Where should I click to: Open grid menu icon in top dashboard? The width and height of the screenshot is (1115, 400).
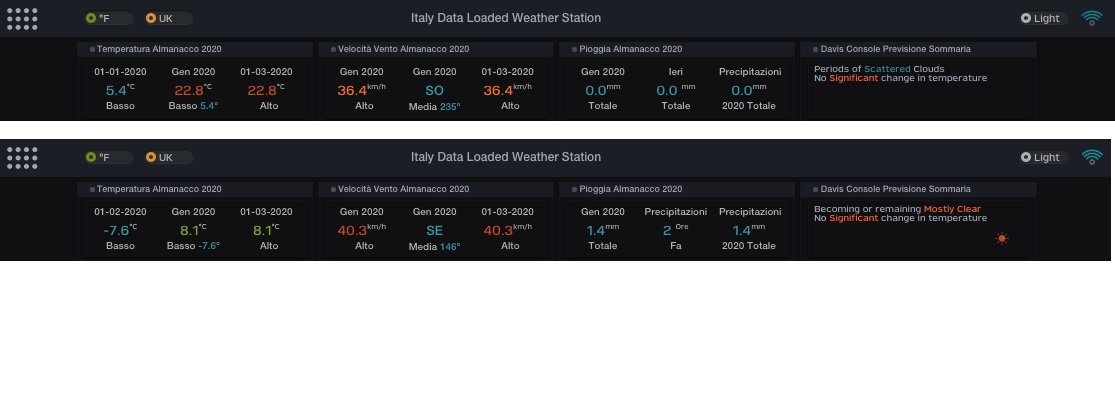22,18
